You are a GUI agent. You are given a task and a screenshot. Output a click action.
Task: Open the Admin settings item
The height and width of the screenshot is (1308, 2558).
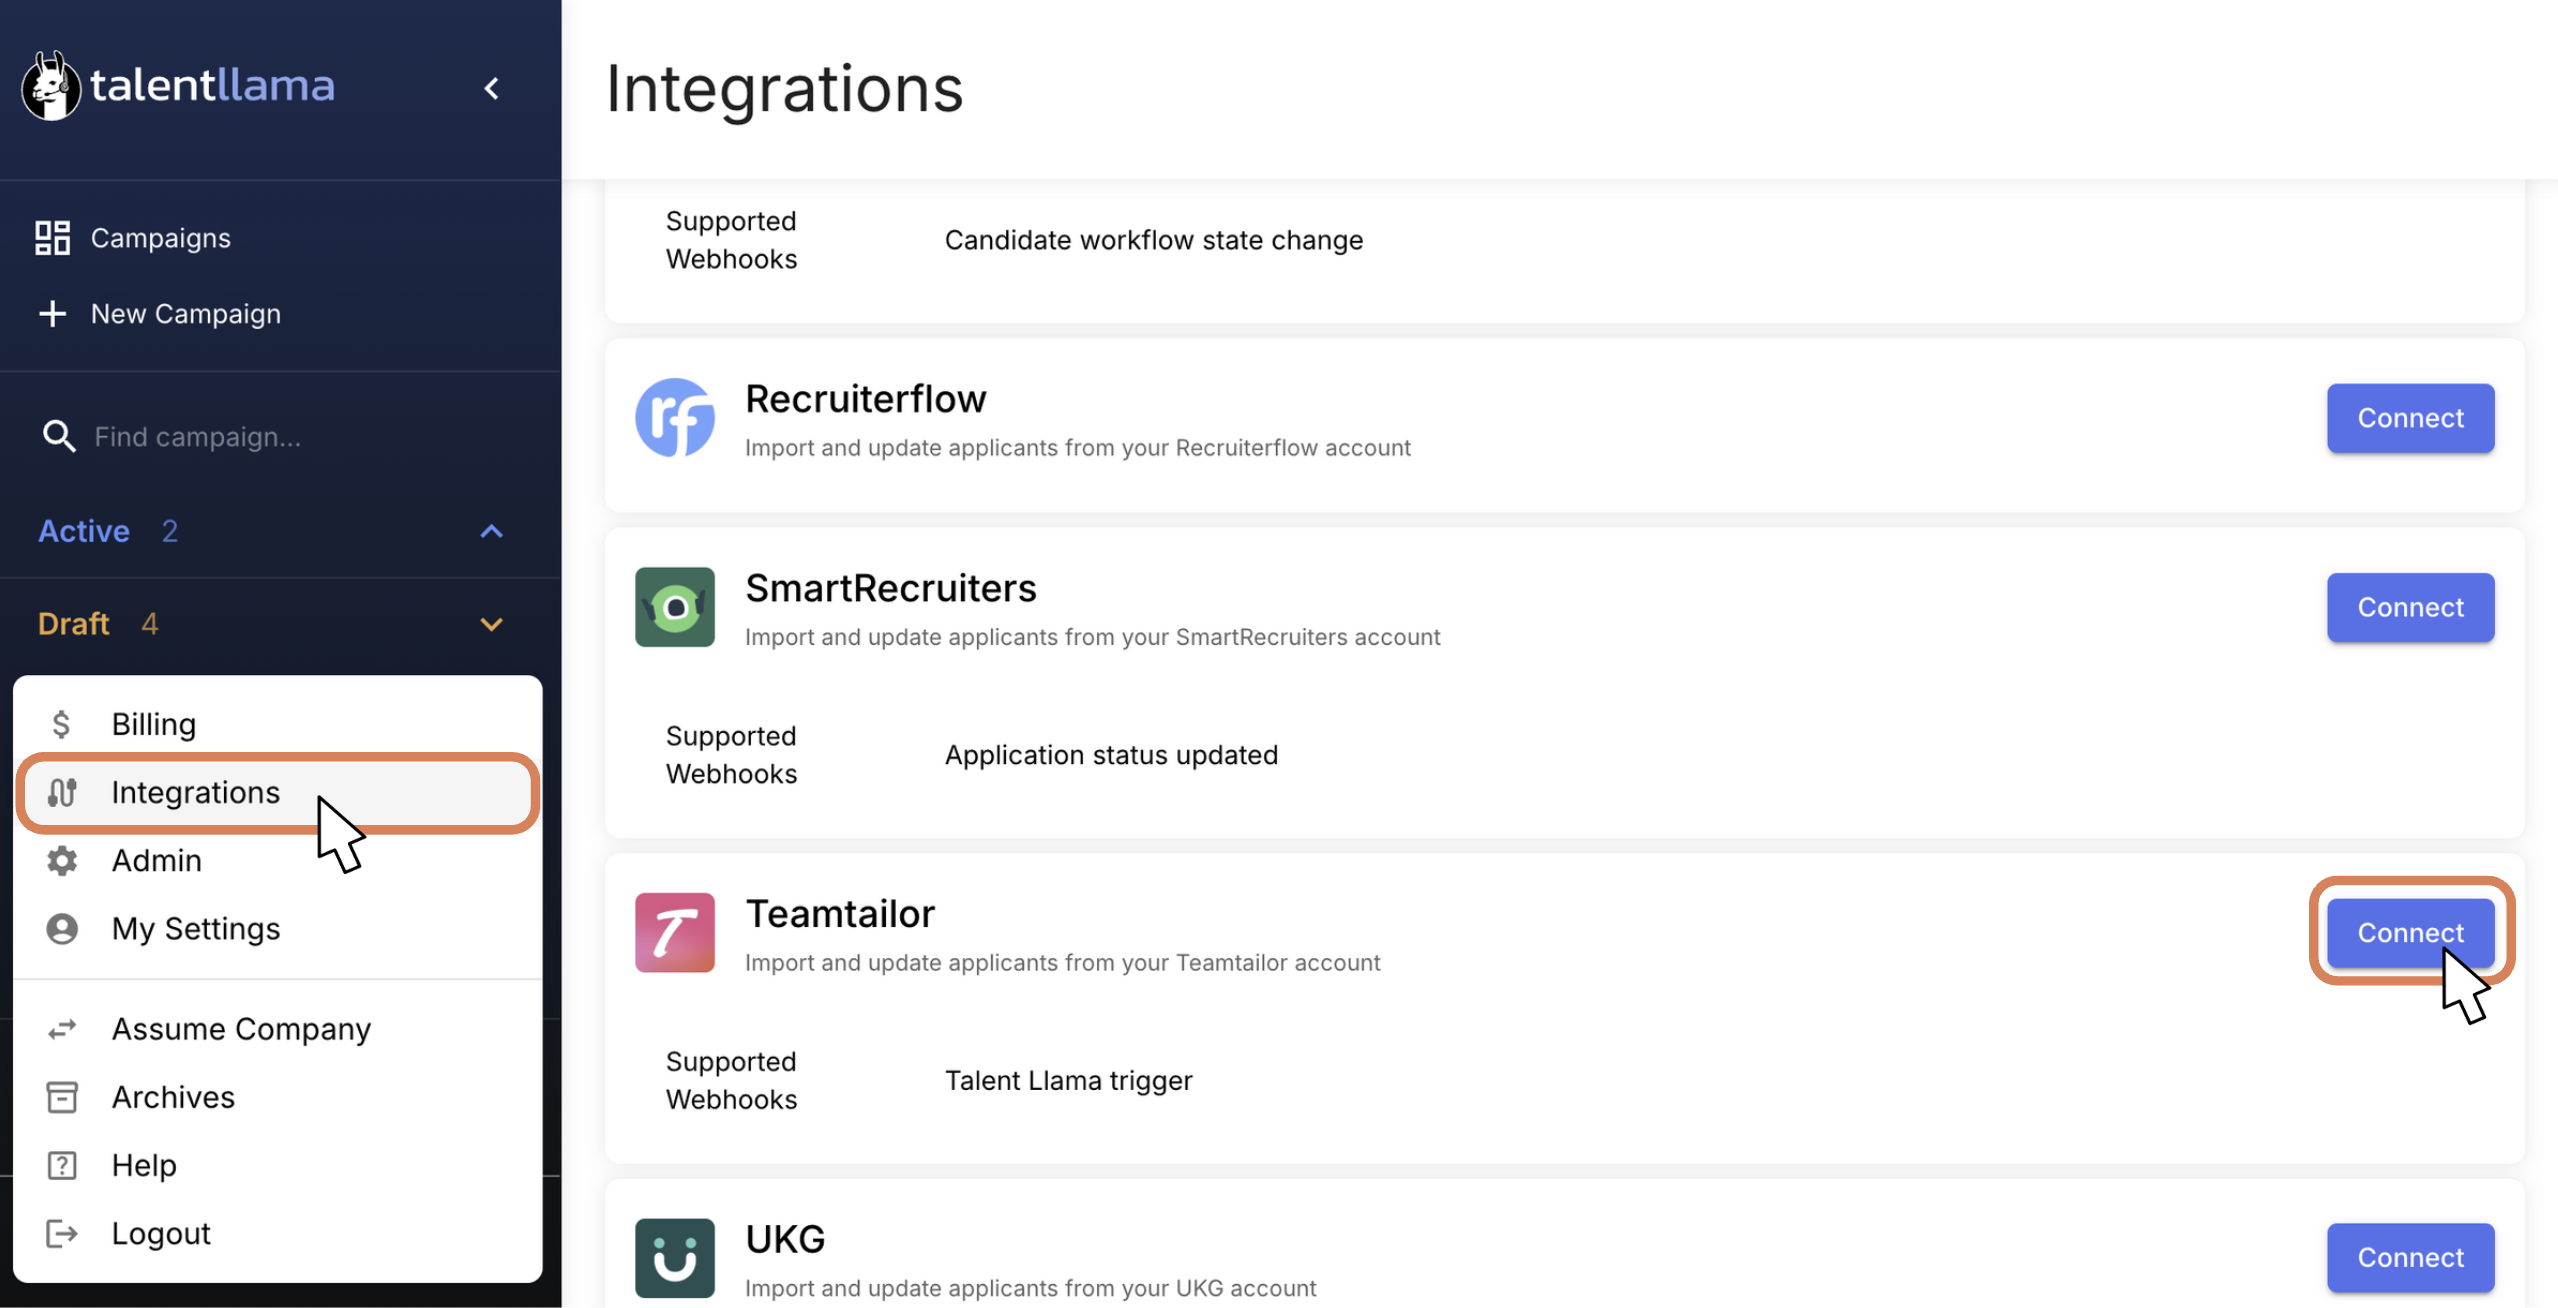(156, 860)
